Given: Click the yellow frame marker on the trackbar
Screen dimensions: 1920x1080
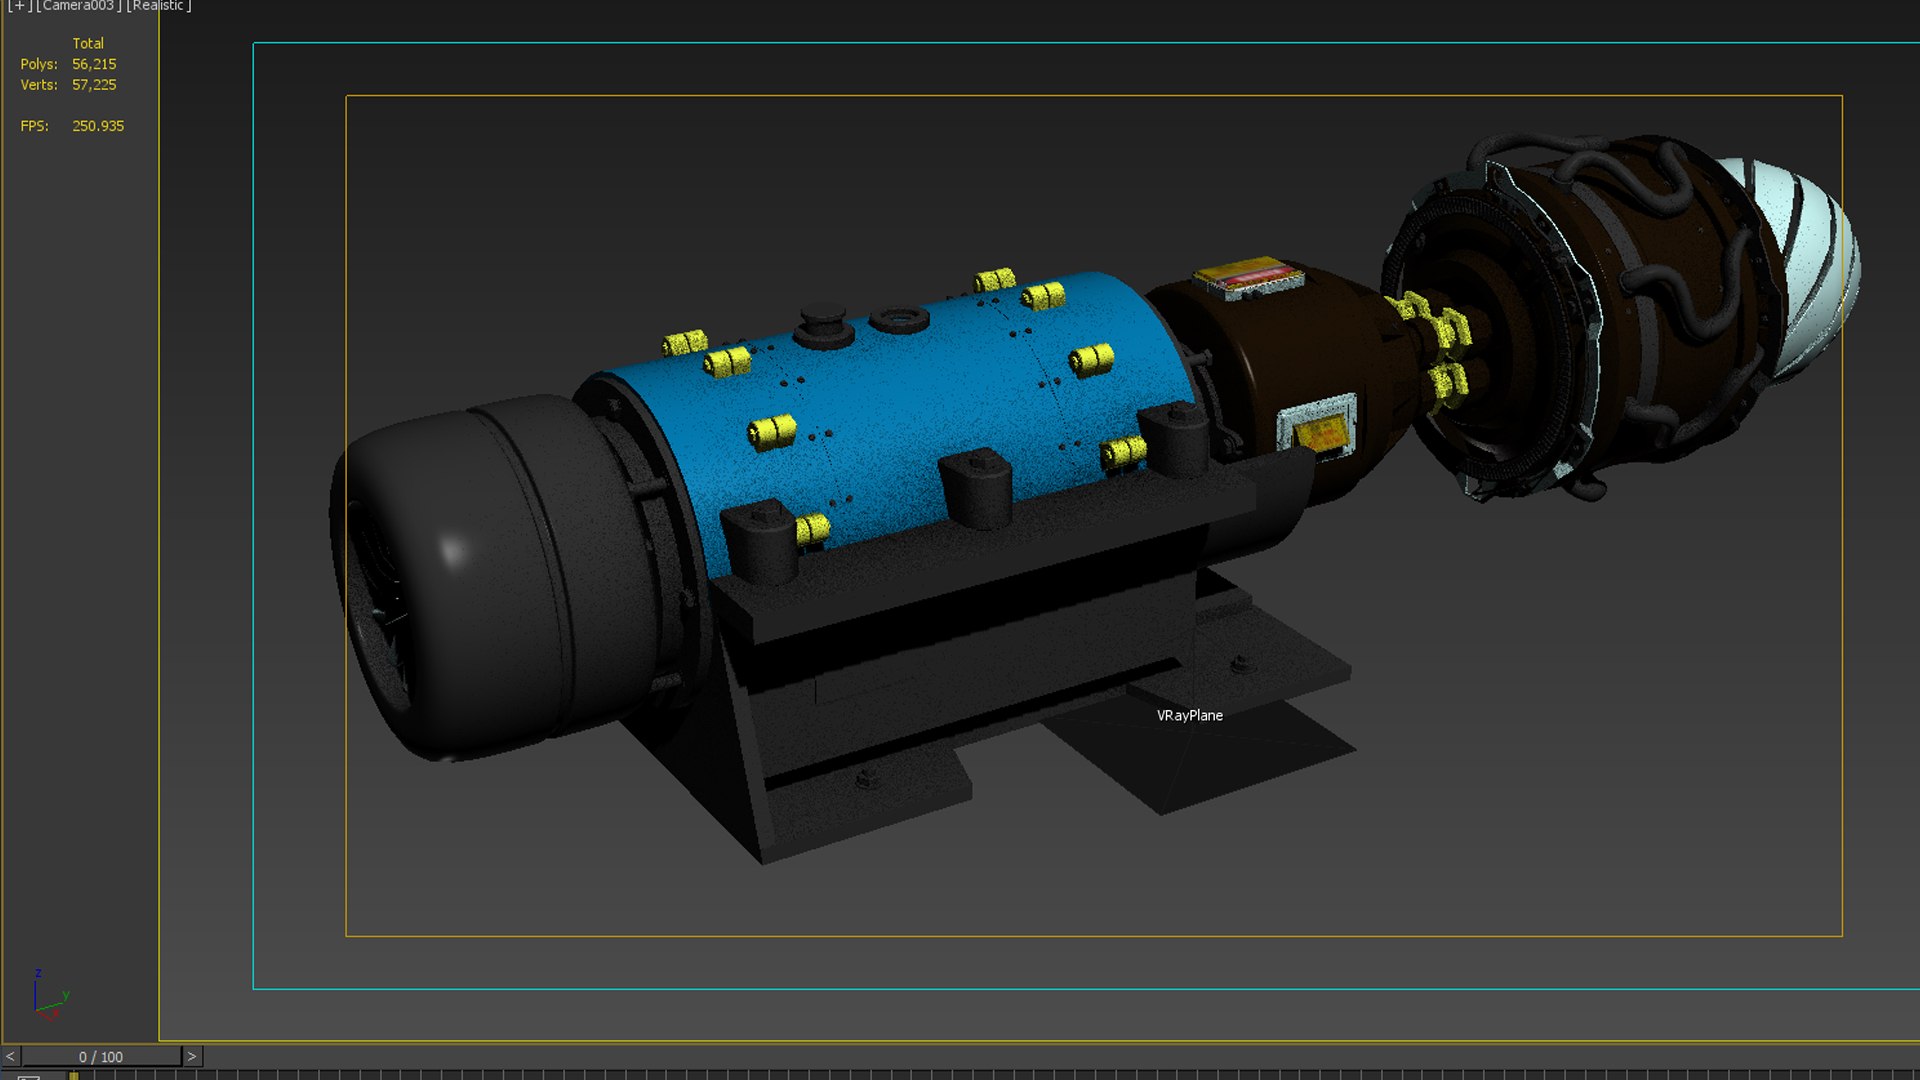Looking at the screenshot, I should (x=73, y=1076).
